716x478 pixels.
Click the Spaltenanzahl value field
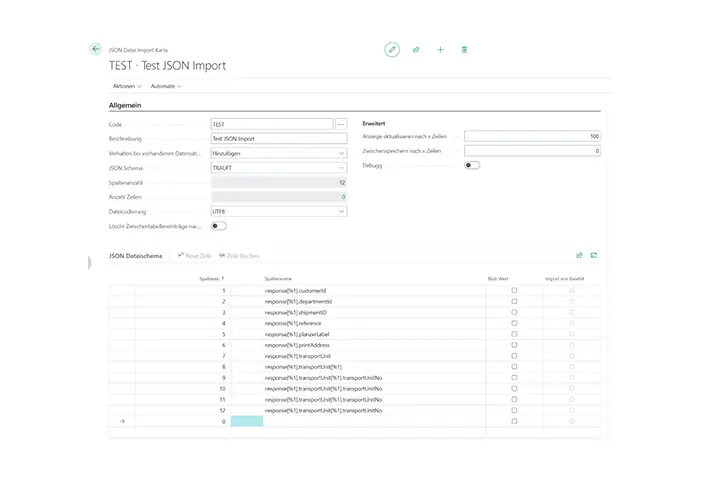(x=279, y=183)
